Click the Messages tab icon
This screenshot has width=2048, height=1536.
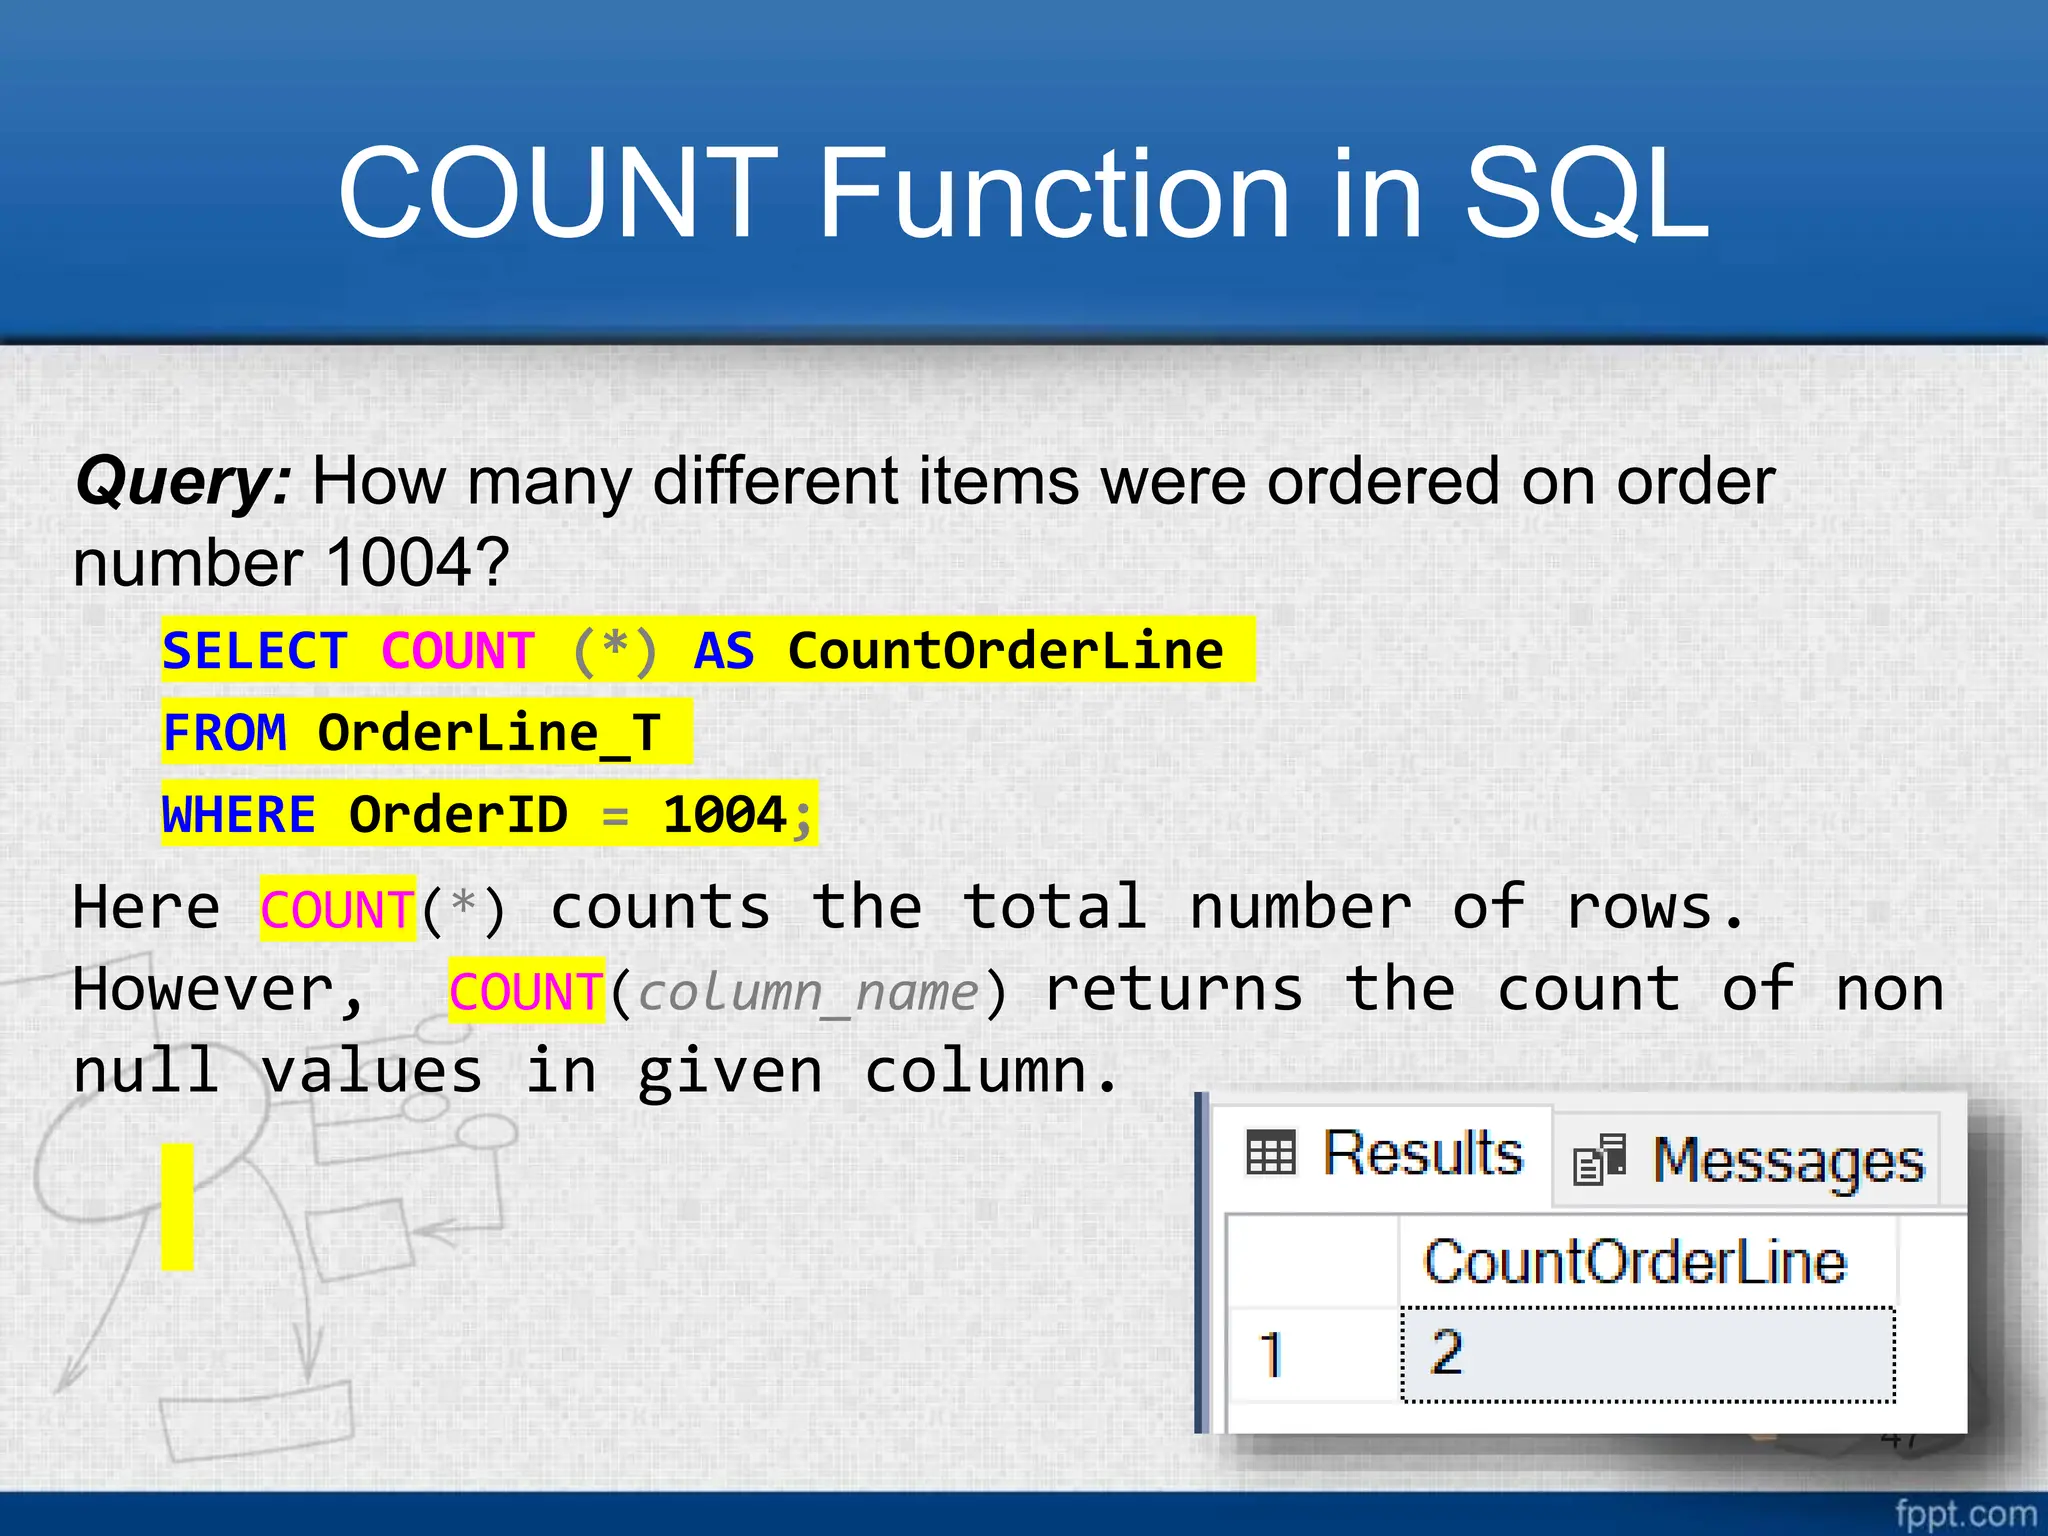click(1600, 1160)
